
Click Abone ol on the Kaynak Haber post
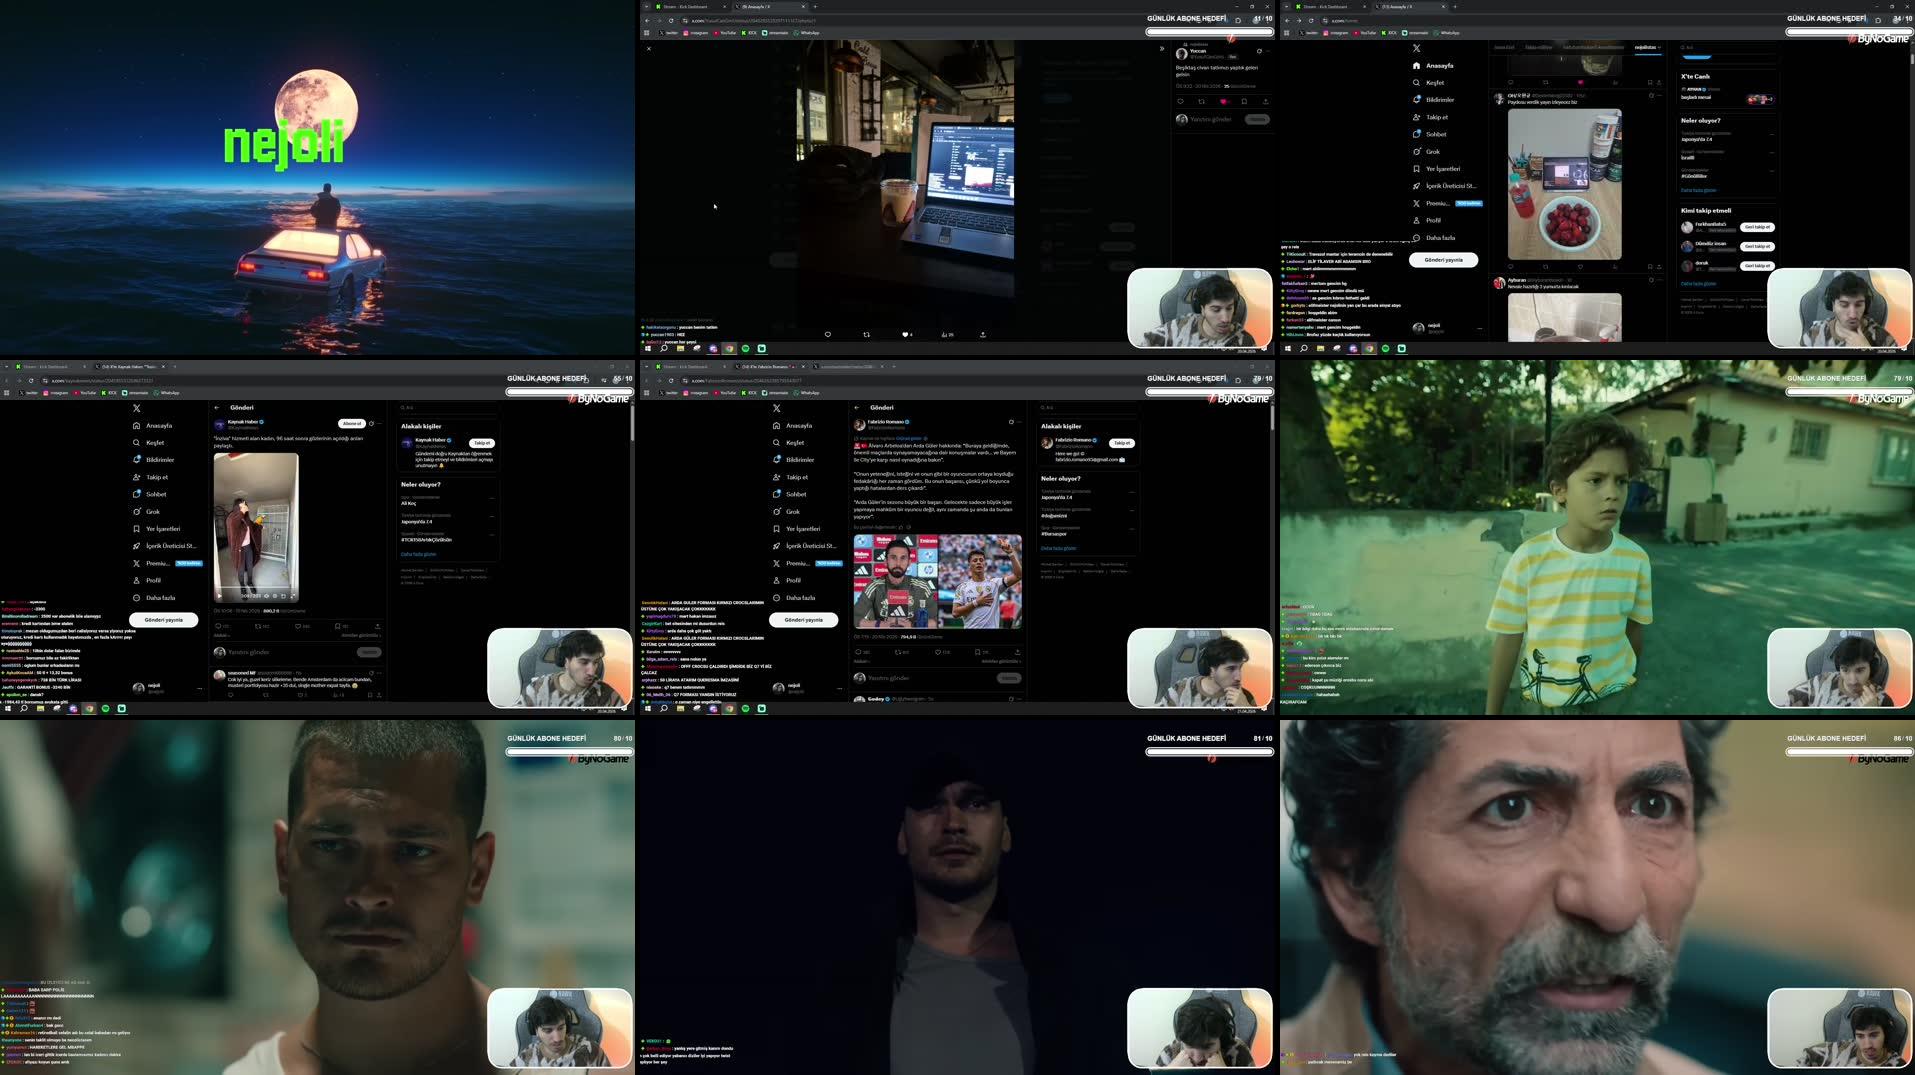coord(352,423)
